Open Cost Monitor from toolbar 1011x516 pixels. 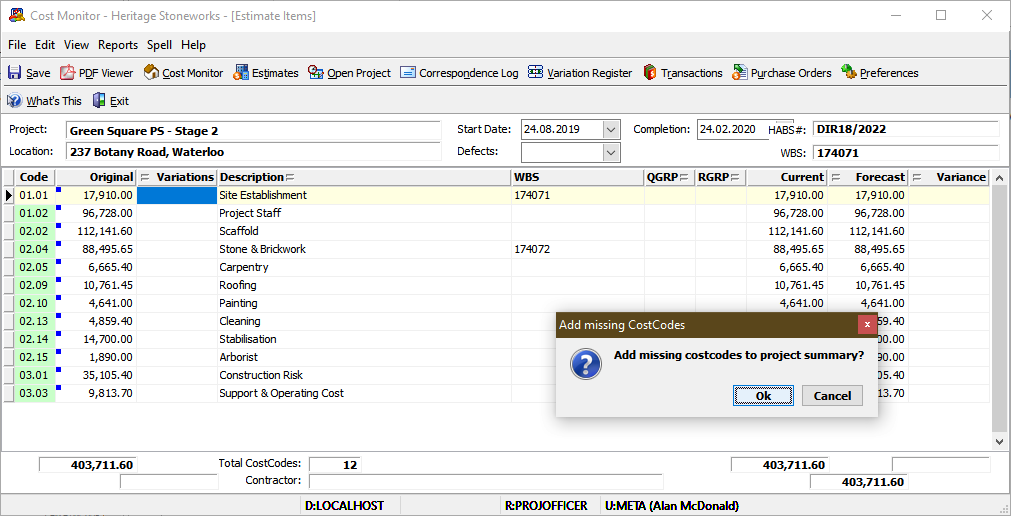183,73
